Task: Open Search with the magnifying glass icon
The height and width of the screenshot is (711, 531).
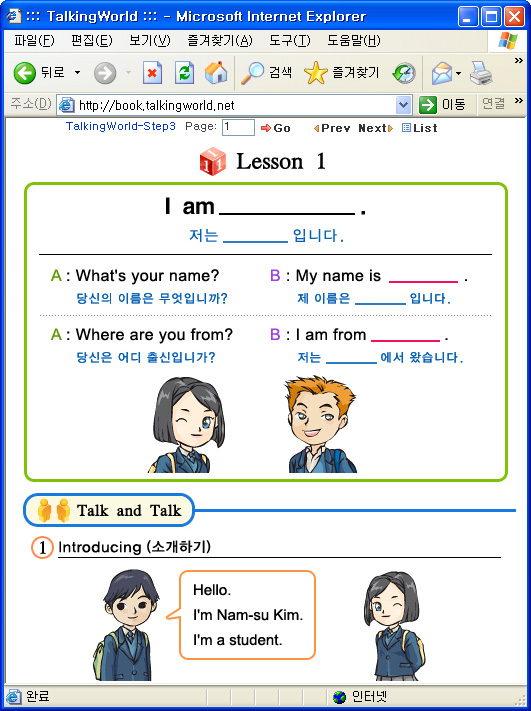Action: click(252, 73)
